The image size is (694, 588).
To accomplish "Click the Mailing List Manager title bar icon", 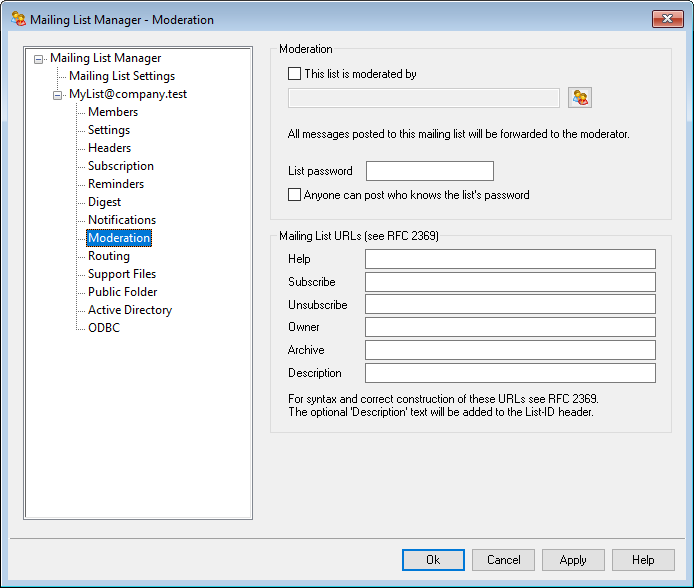I will point(18,18).
